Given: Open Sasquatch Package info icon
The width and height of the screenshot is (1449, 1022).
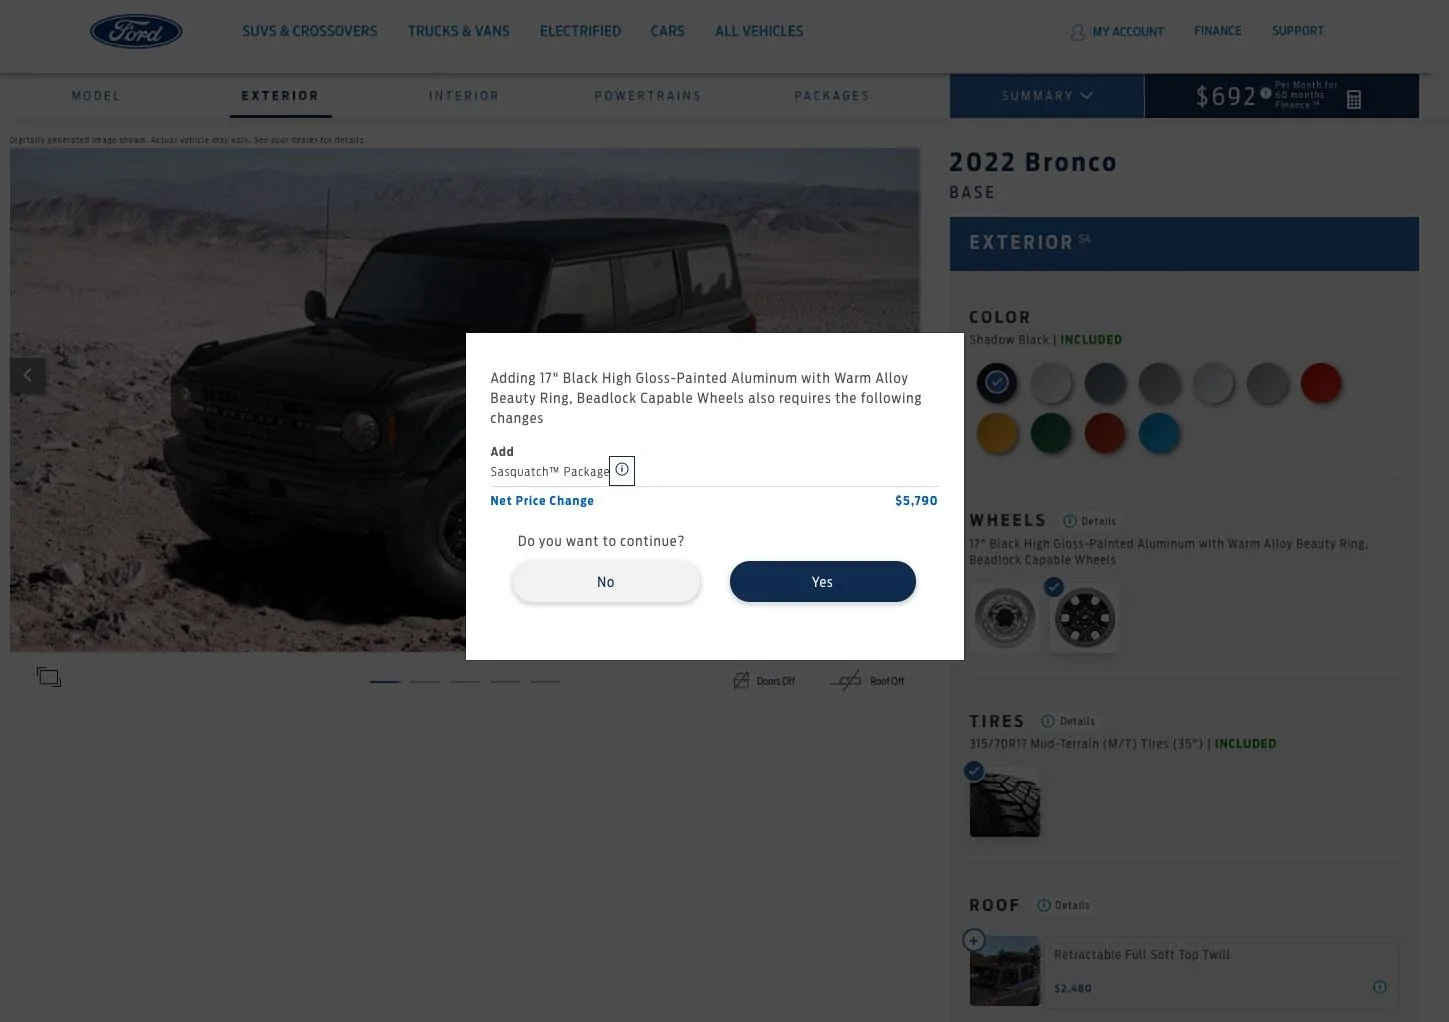Looking at the screenshot, I should [x=622, y=470].
